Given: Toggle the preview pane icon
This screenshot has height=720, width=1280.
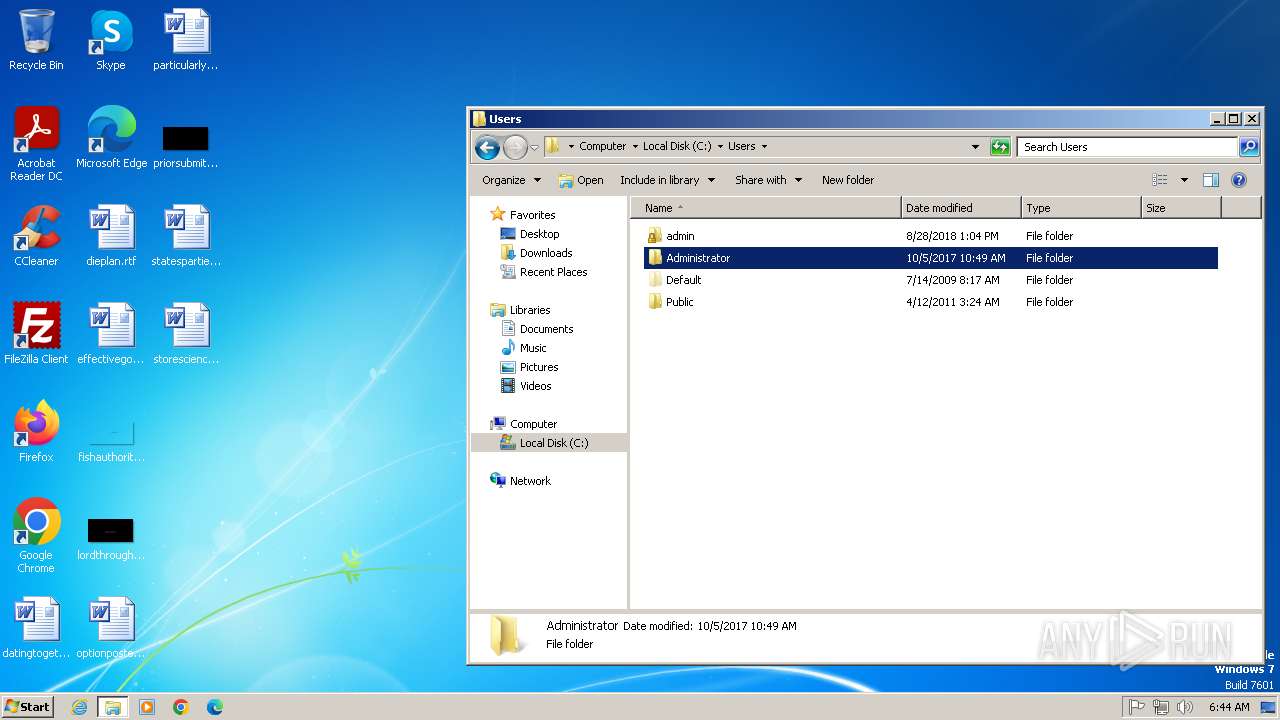Looking at the screenshot, I should pyautogui.click(x=1211, y=180).
